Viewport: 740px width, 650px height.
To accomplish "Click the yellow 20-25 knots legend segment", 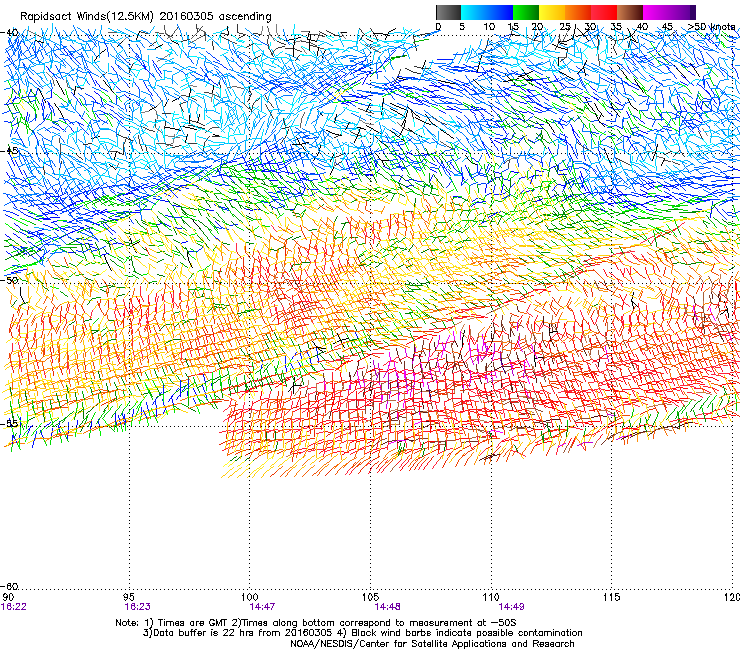I will pos(552,12).
